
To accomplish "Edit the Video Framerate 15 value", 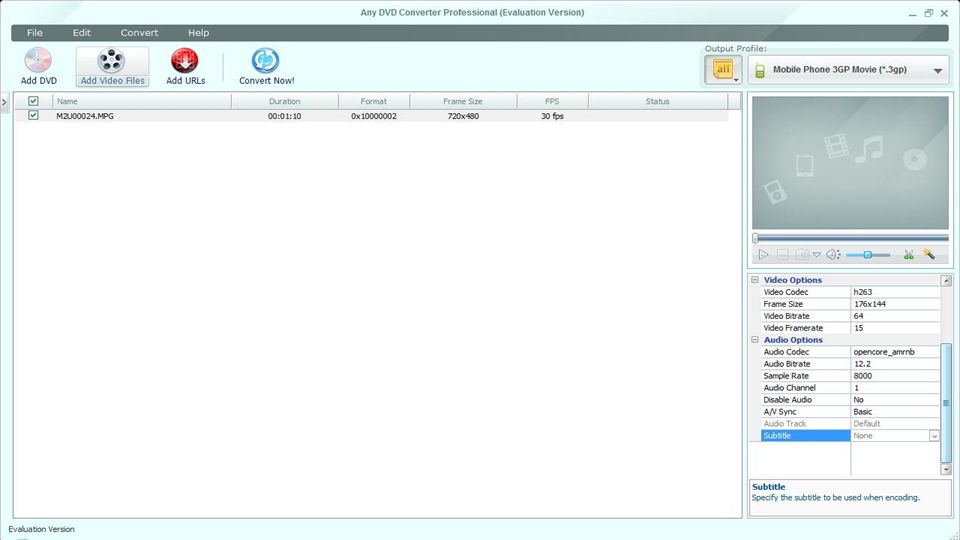I will pos(895,328).
